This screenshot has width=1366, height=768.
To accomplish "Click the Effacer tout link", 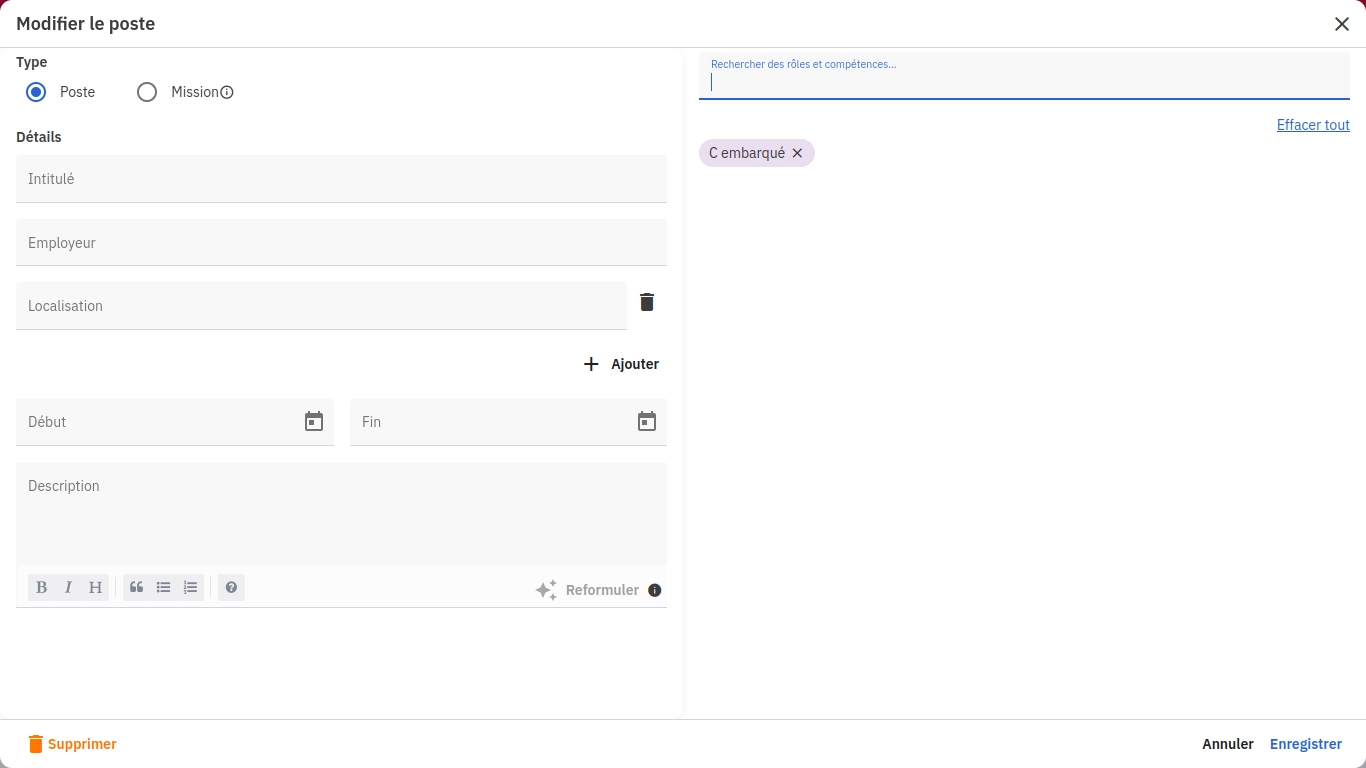I will coord(1313,125).
